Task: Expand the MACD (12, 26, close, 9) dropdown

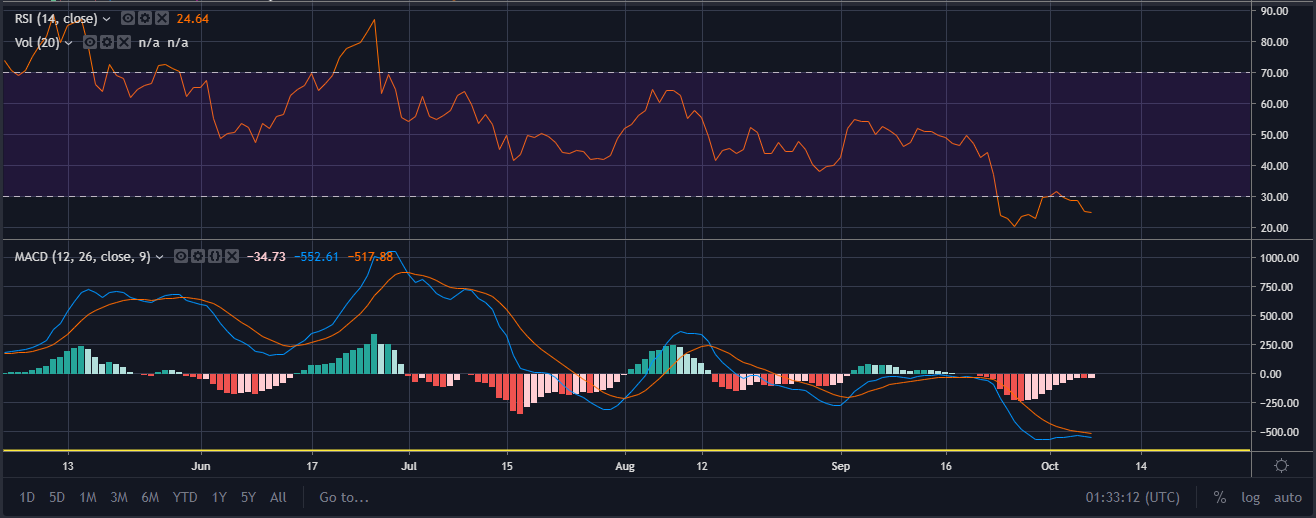Action: (159, 257)
